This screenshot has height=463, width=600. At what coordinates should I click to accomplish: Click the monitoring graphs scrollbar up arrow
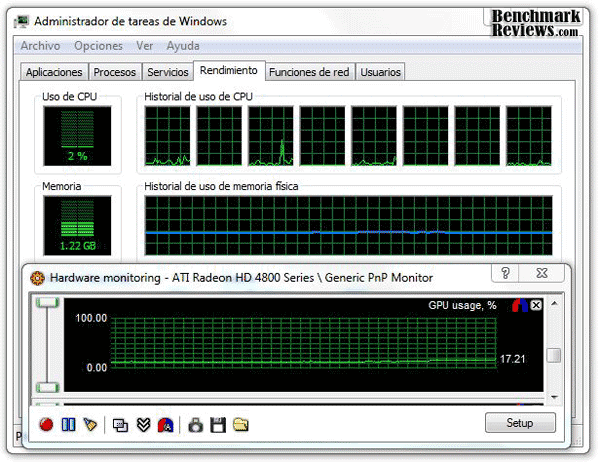point(554,304)
